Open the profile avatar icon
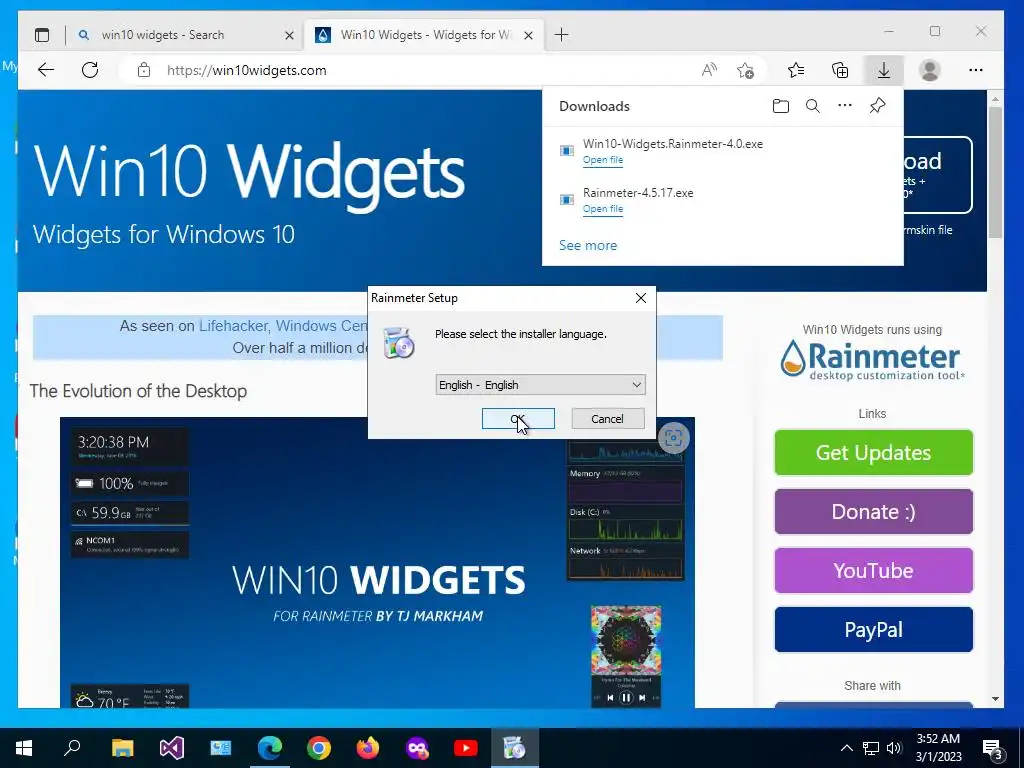This screenshot has width=1024, height=768. [929, 70]
